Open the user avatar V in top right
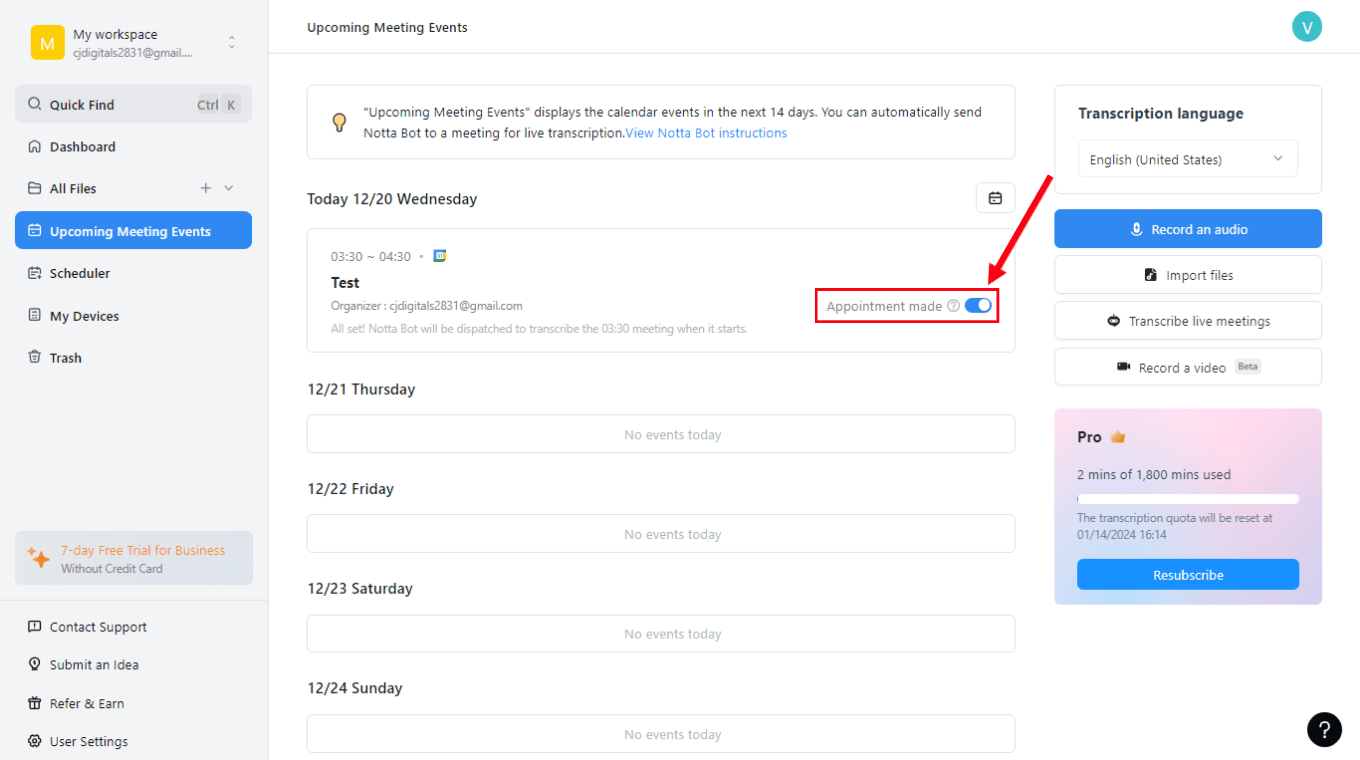 (1307, 27)
